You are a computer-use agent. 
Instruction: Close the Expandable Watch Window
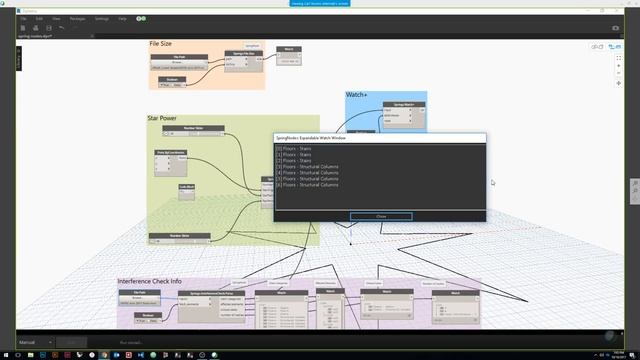click(x=381, y=216)
